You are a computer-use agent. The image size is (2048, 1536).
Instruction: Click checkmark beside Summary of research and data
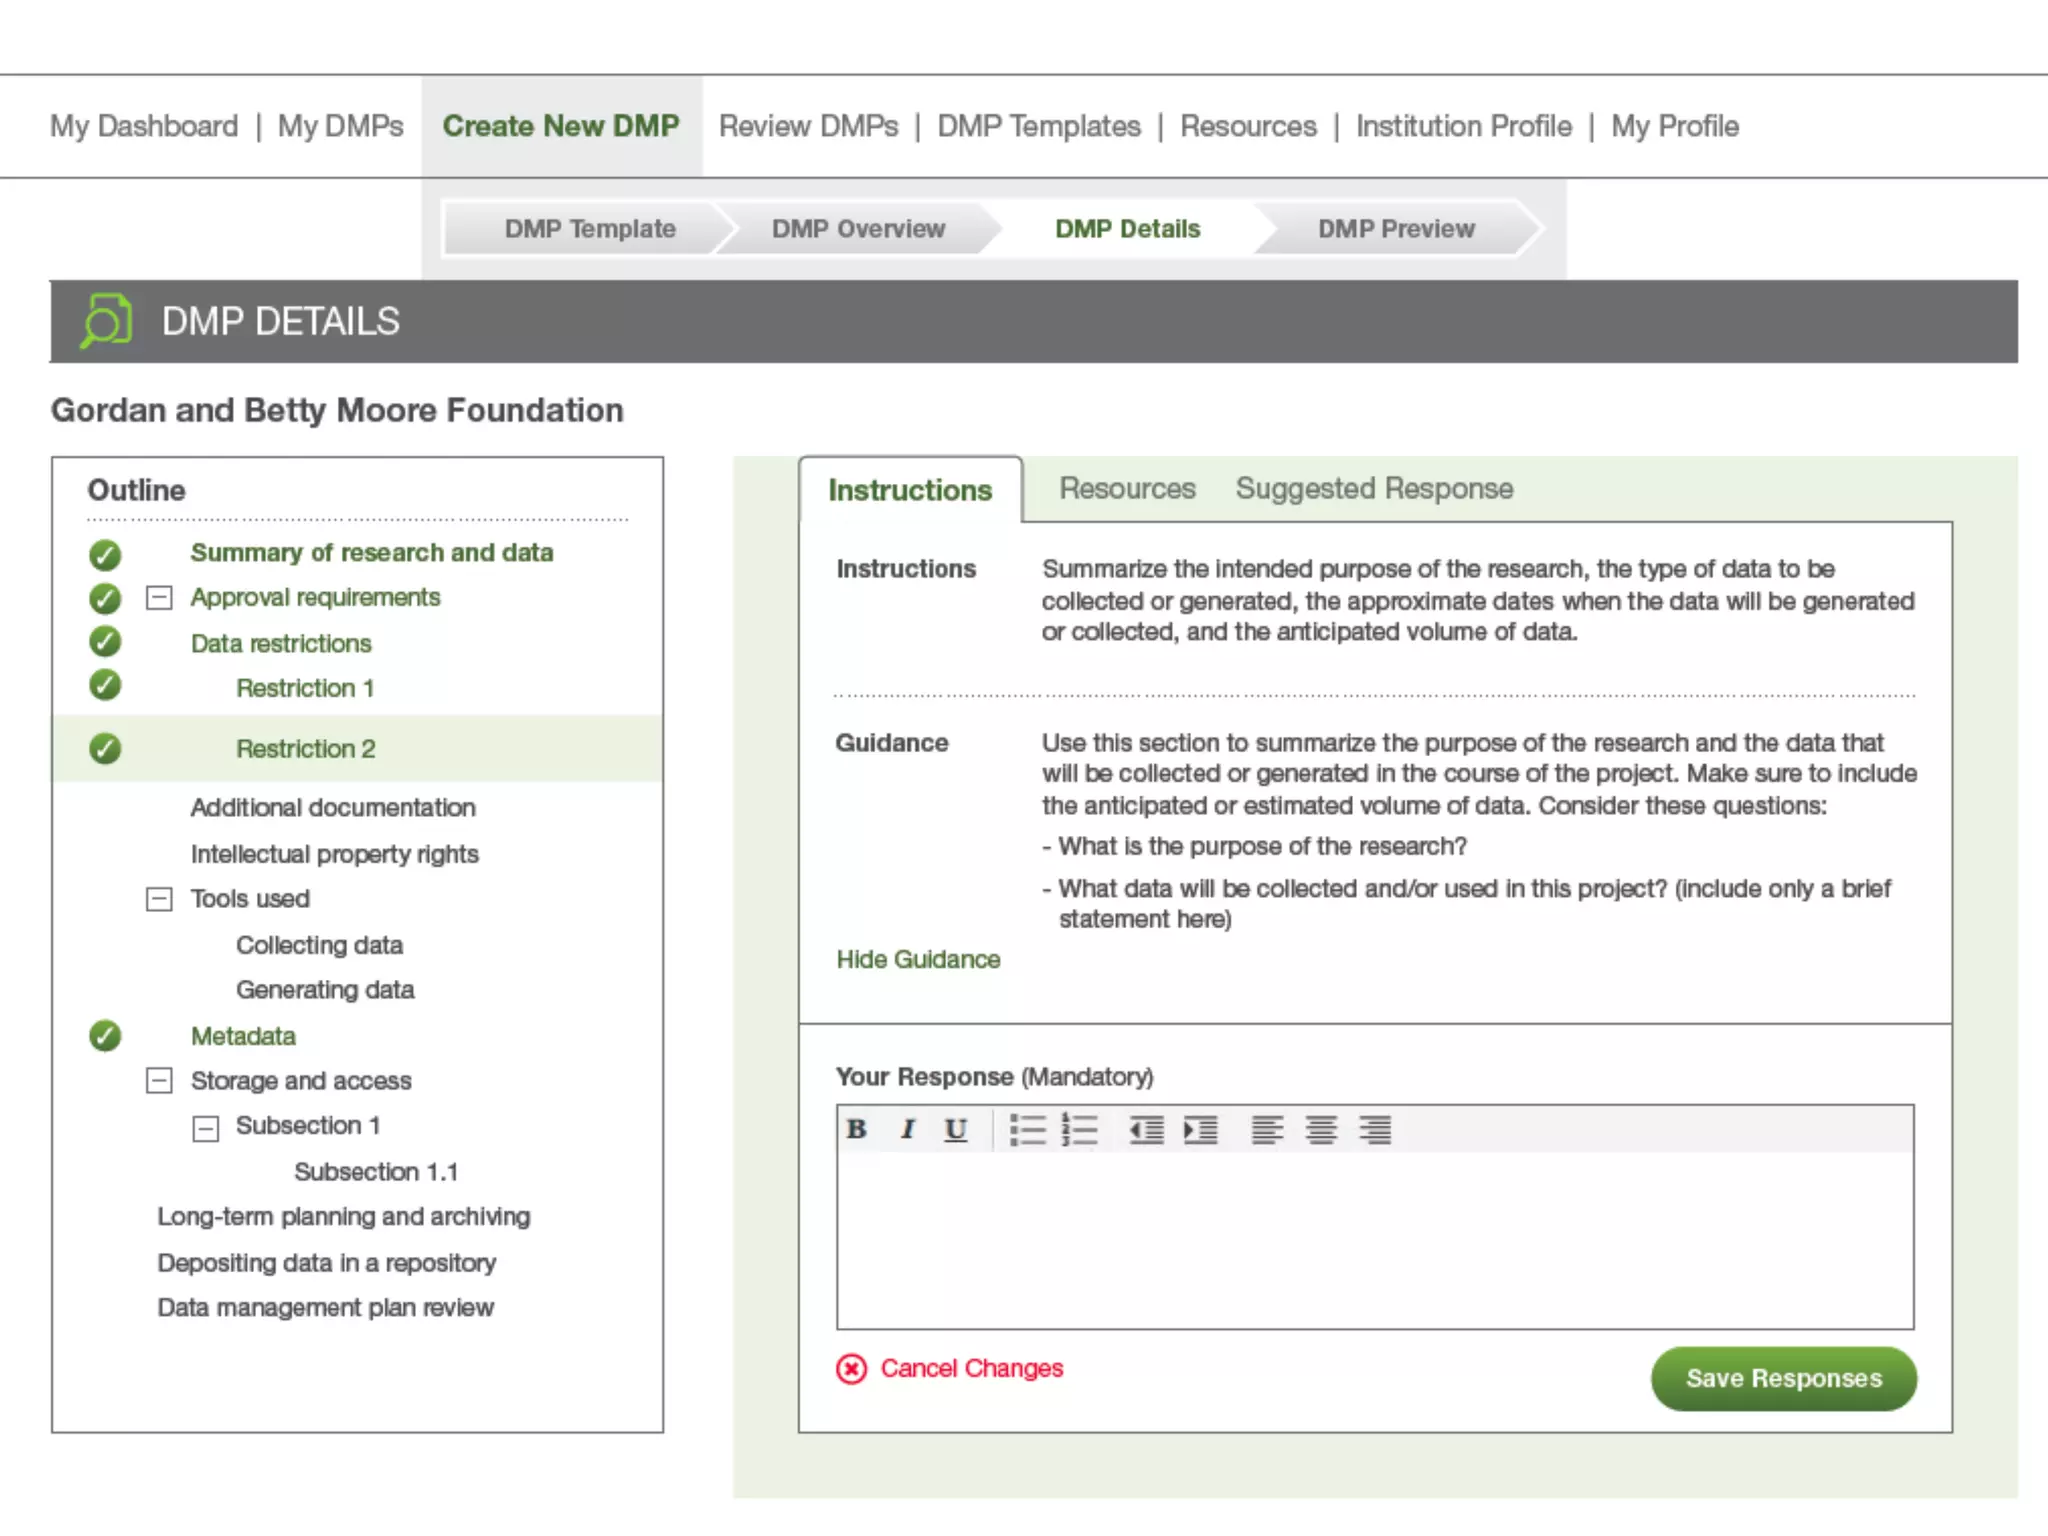point(105,554)
